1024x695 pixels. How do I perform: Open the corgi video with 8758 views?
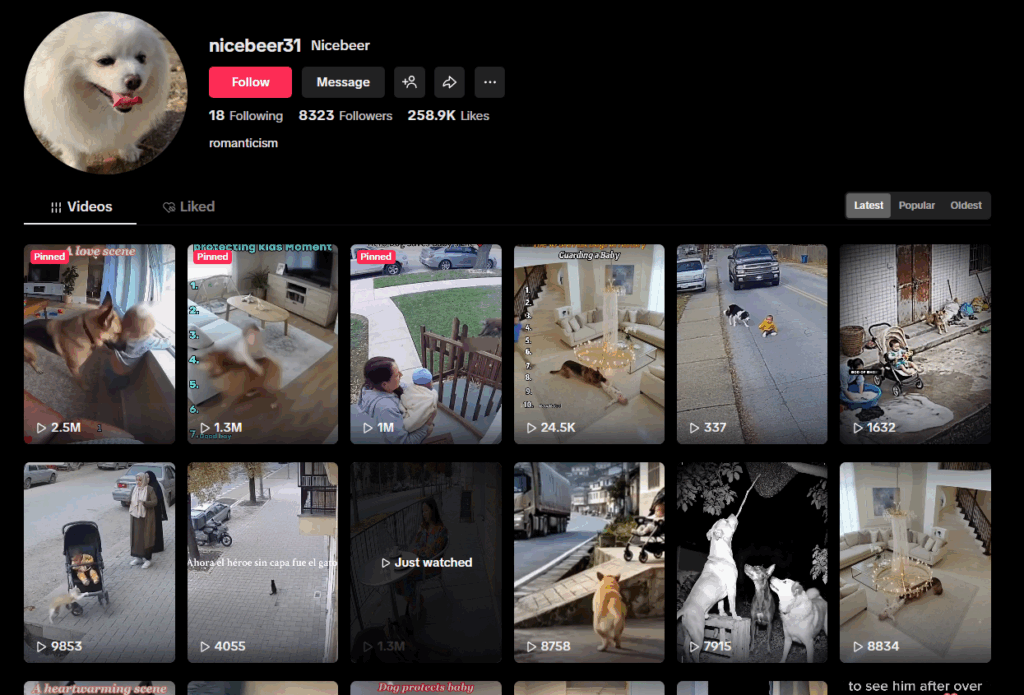pos(589,562)
